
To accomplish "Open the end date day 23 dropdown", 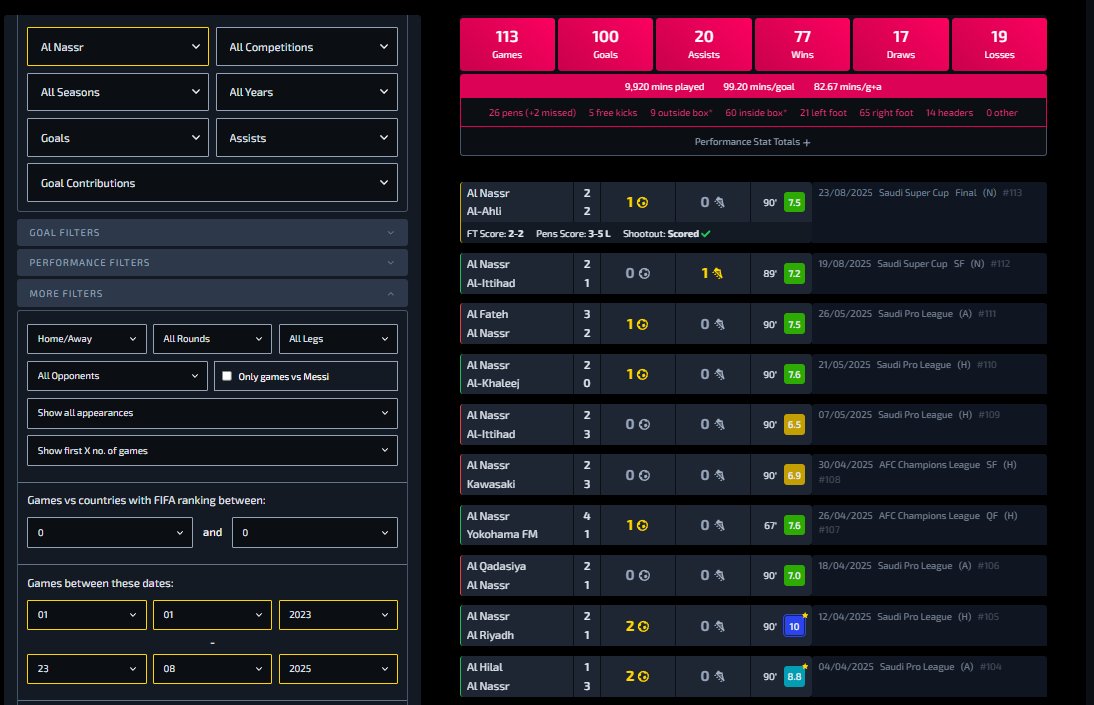I will coord(87,669).
